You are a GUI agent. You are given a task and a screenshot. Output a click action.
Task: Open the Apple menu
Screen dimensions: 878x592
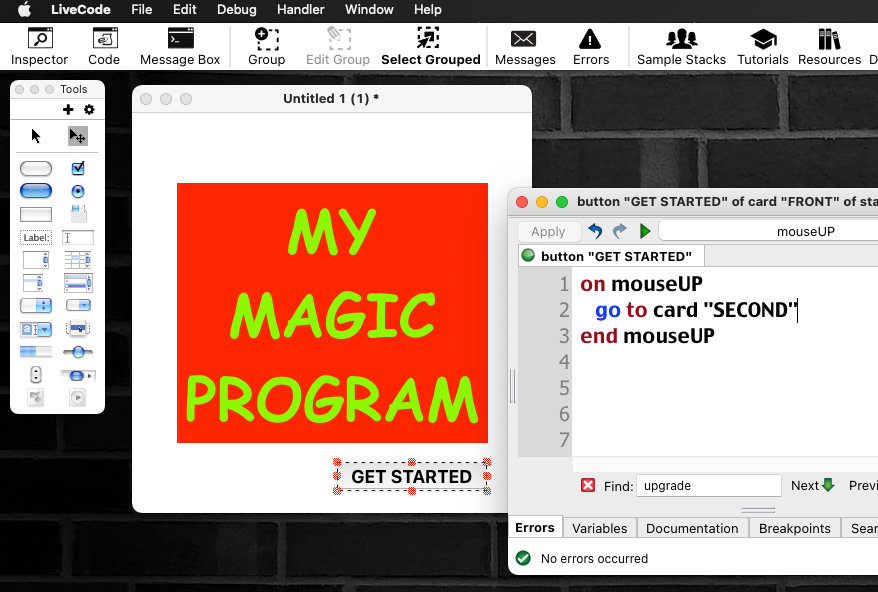click(x=25, y=10)
